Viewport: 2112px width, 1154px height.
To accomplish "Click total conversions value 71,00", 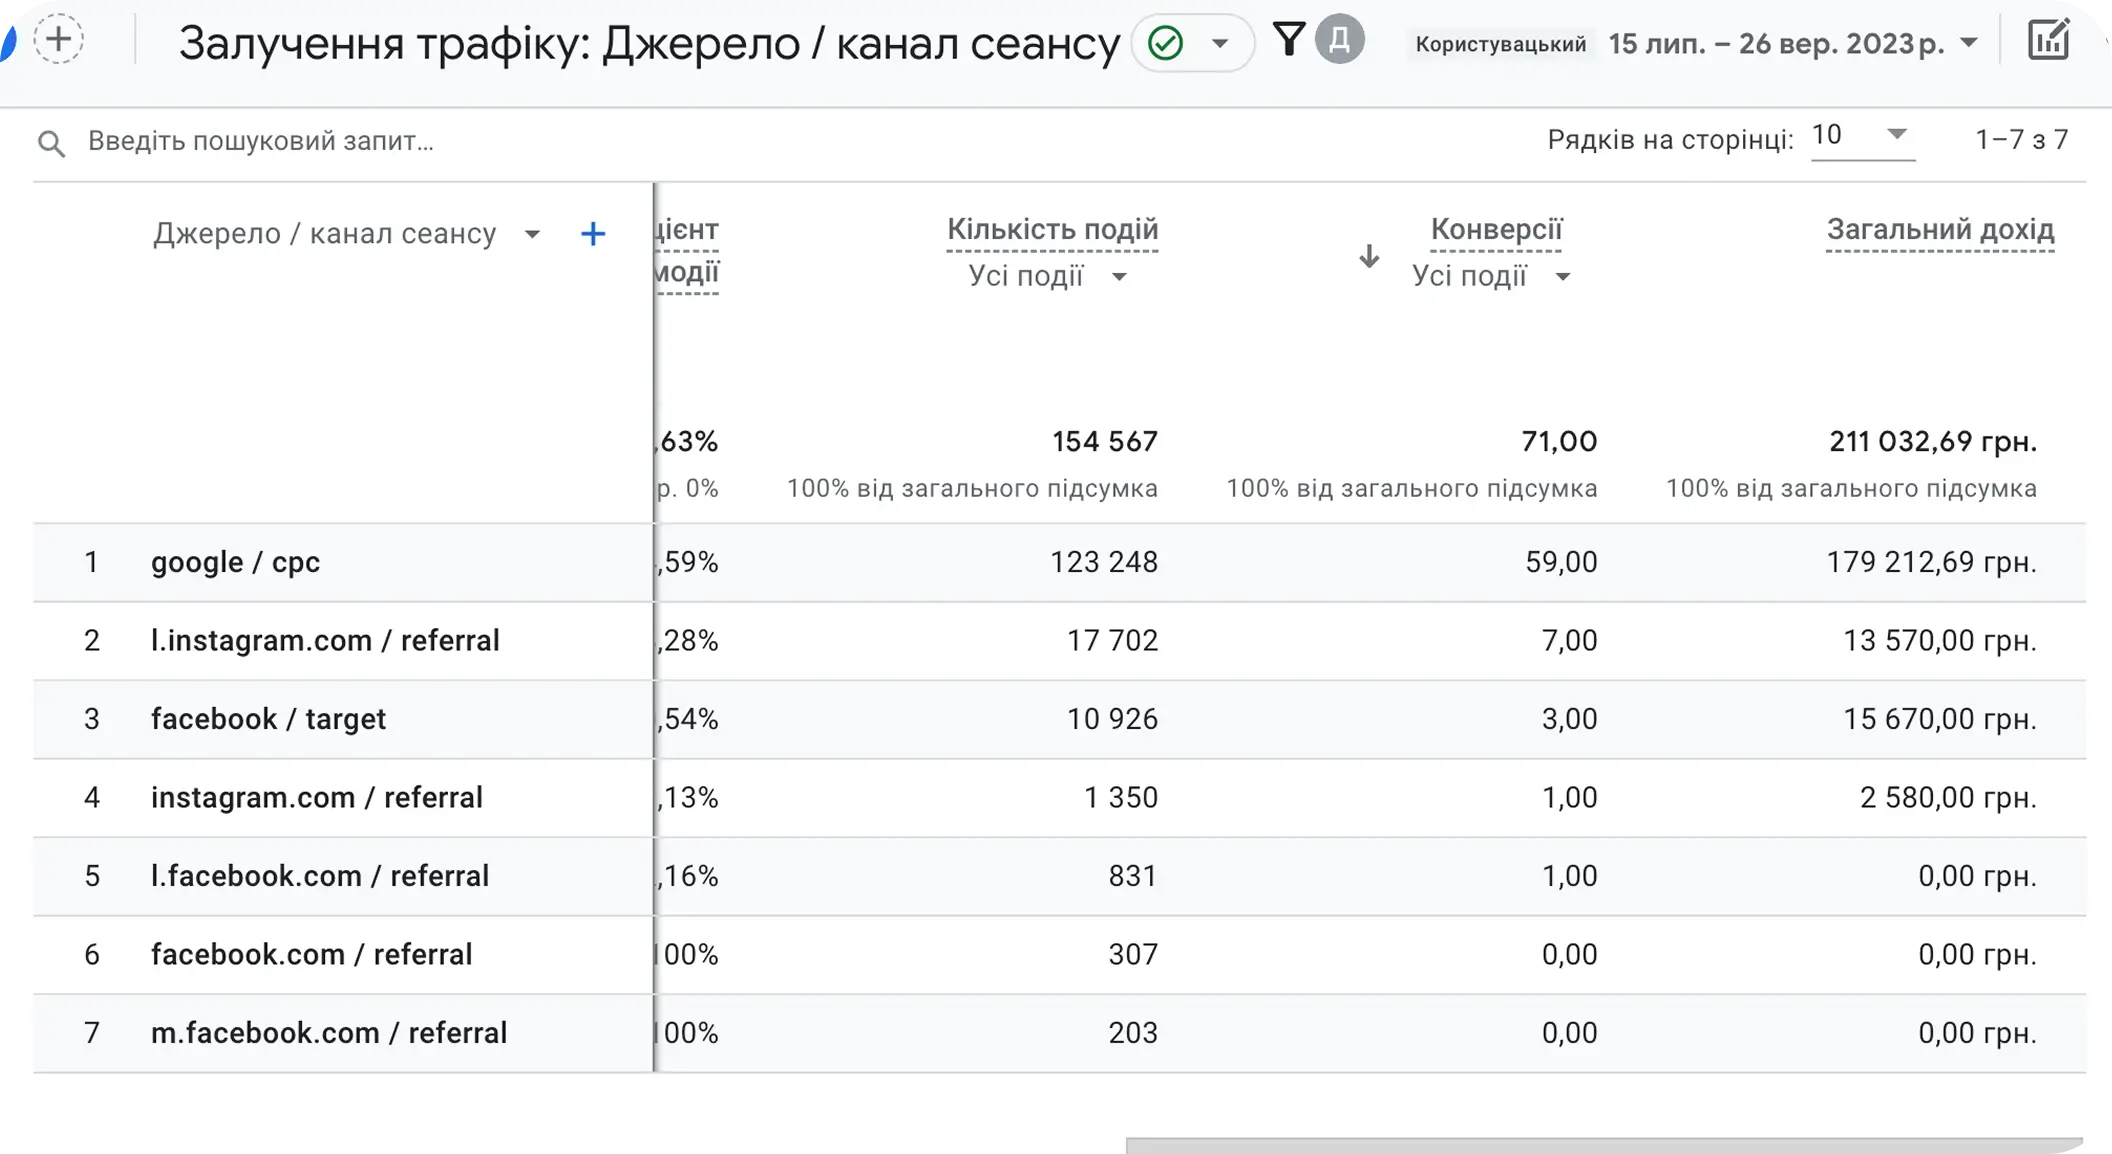I will point(1559,441).
